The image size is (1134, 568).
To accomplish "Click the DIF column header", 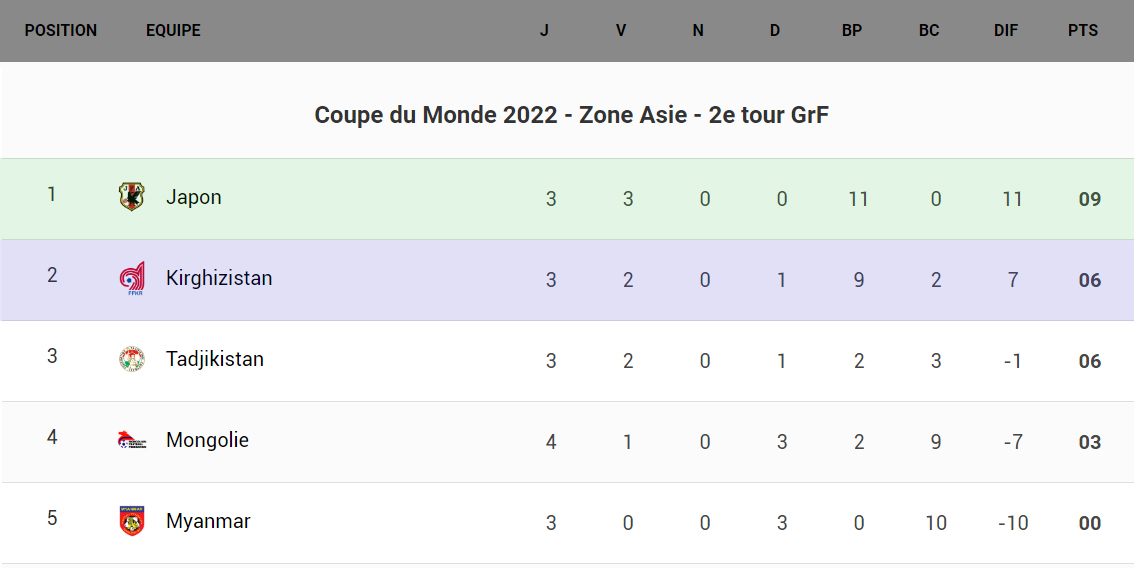I will click(1006, 30).
